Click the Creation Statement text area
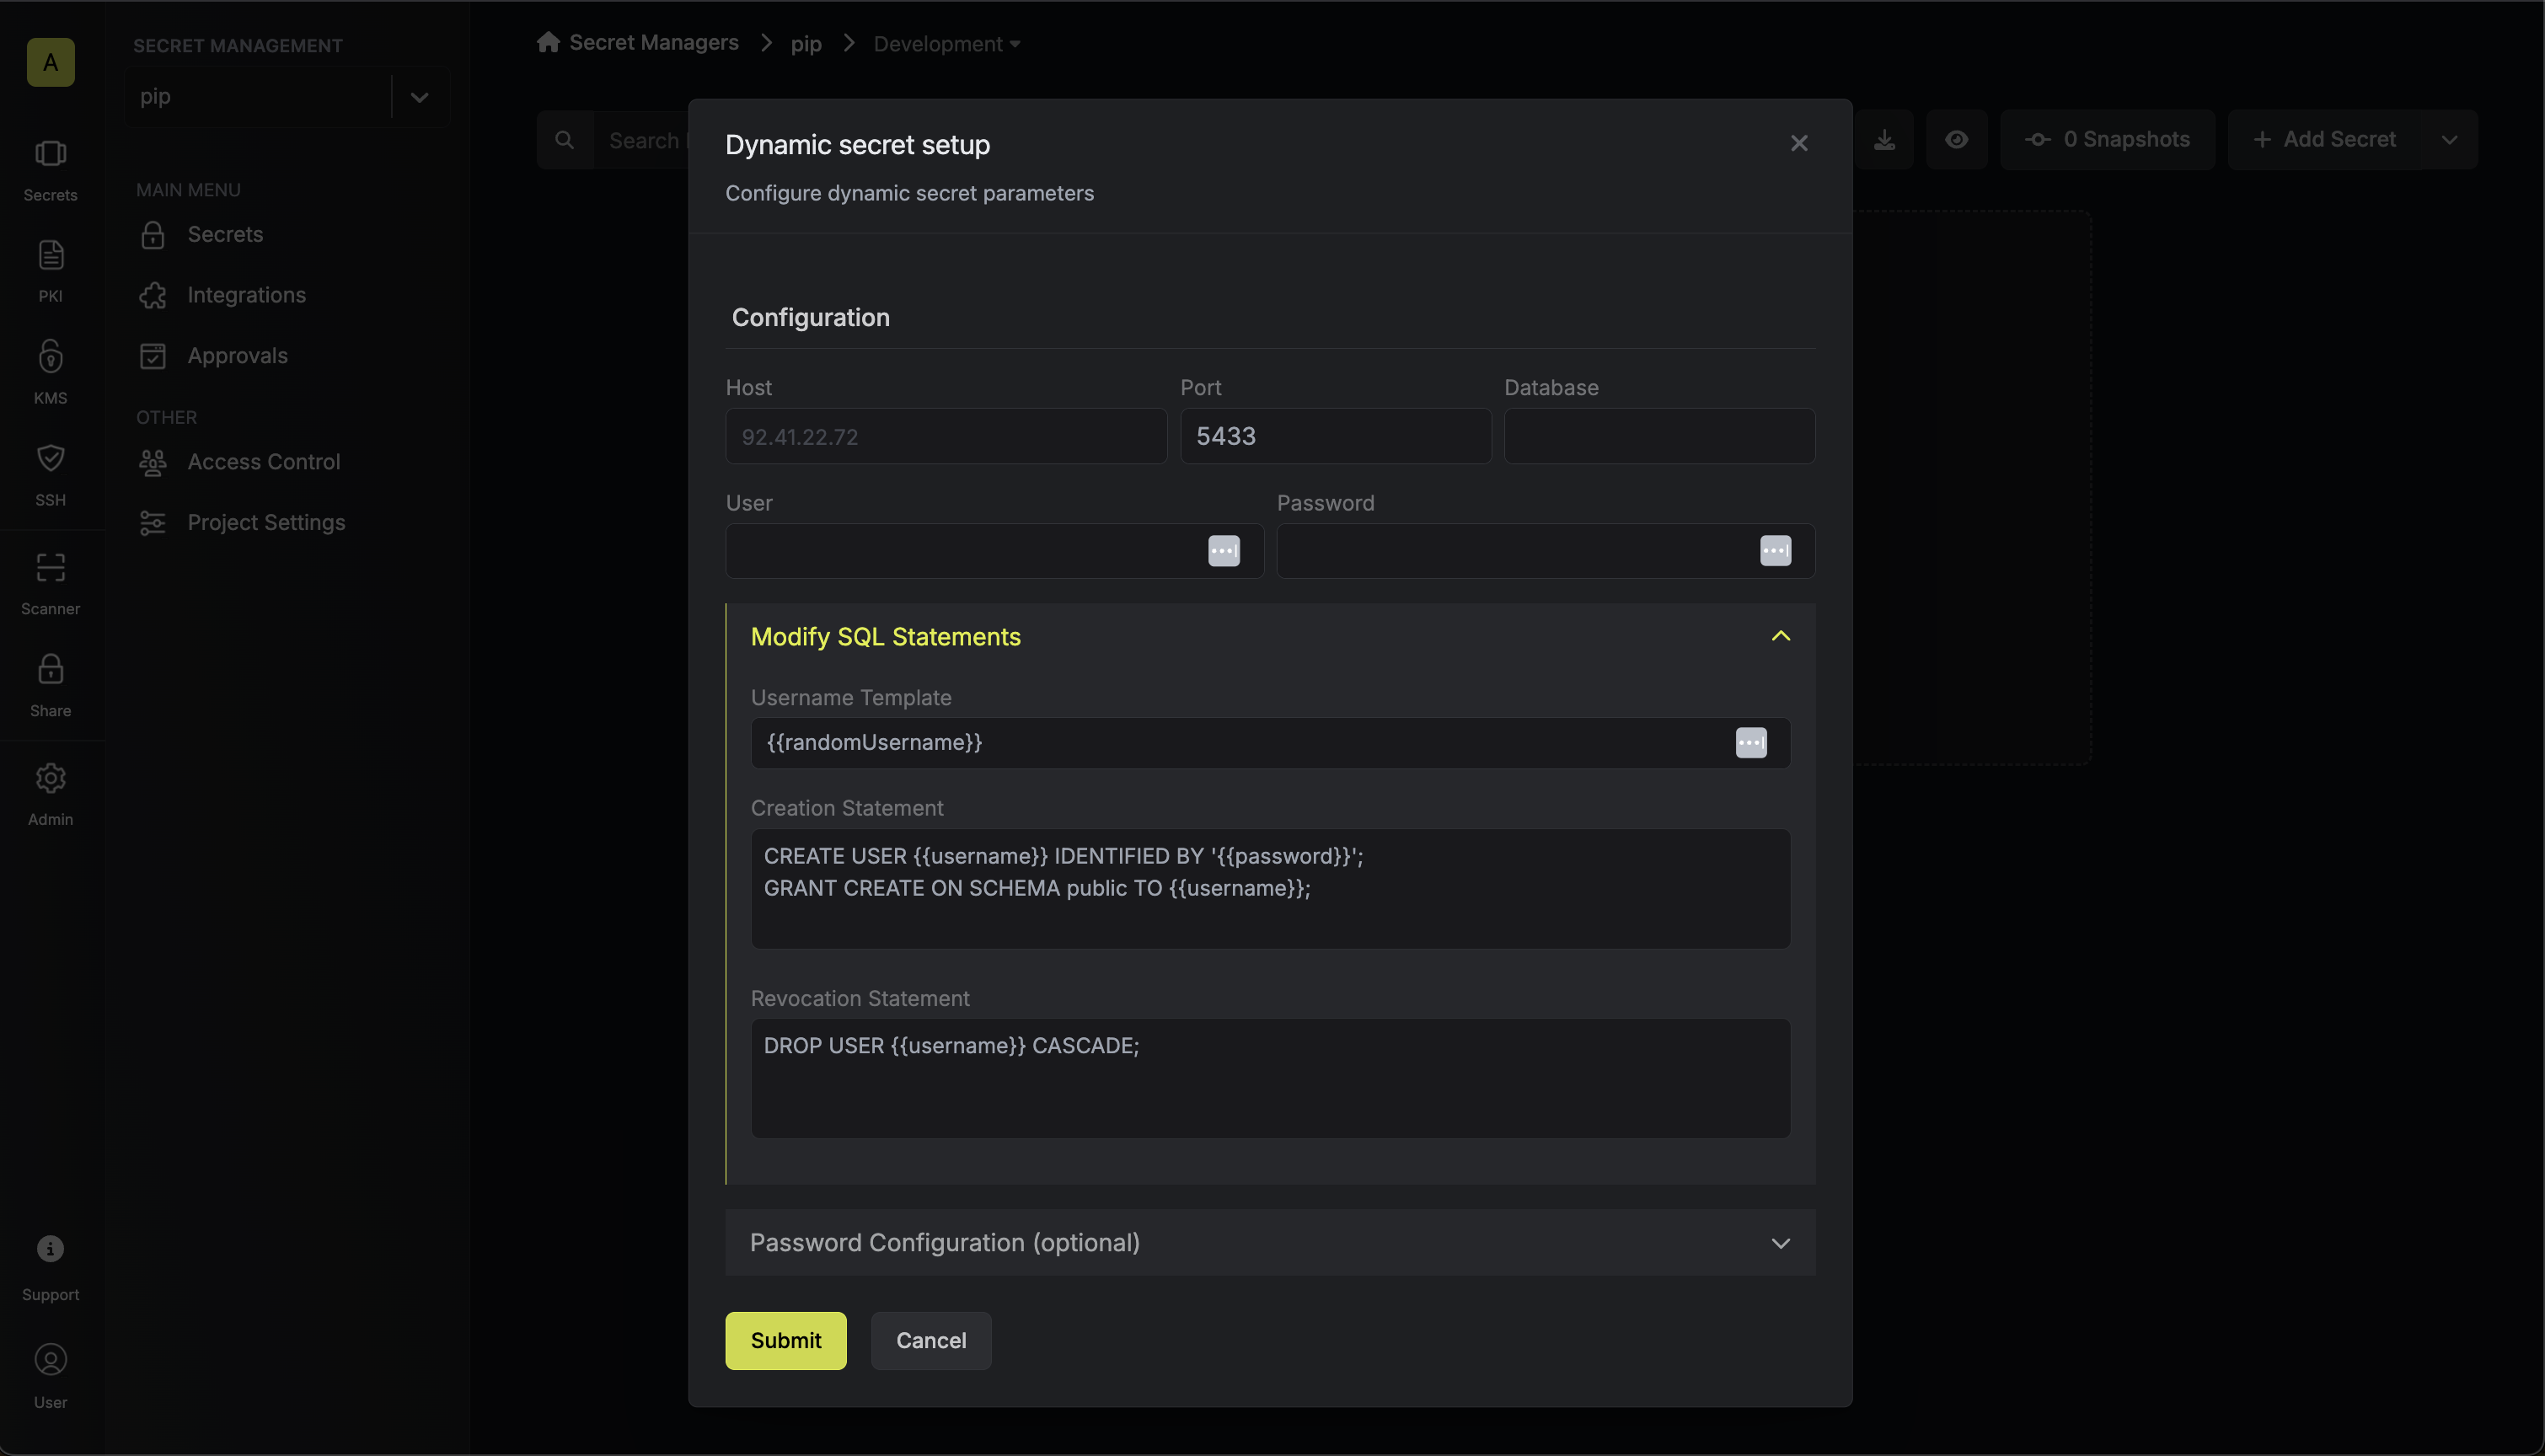The image size is (2545, 1456). click(1270, 889)
